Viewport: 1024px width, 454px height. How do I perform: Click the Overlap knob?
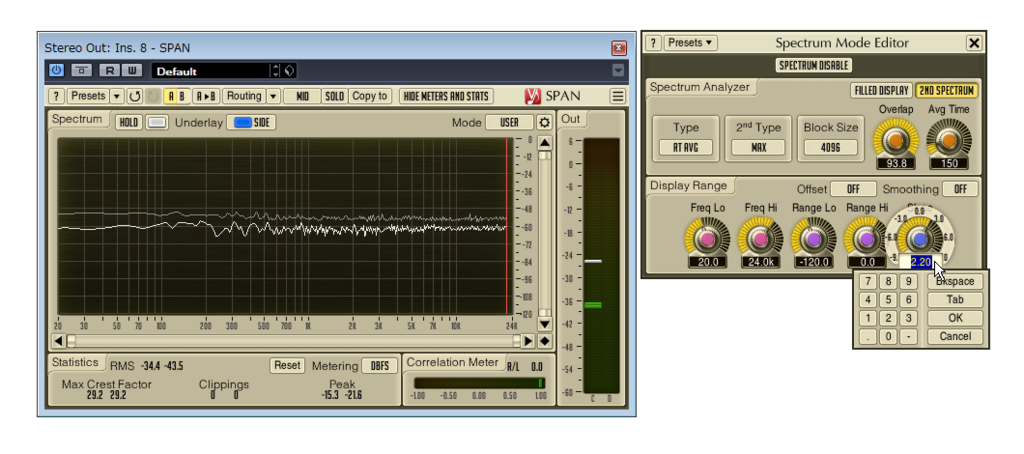tap(895, 141)
